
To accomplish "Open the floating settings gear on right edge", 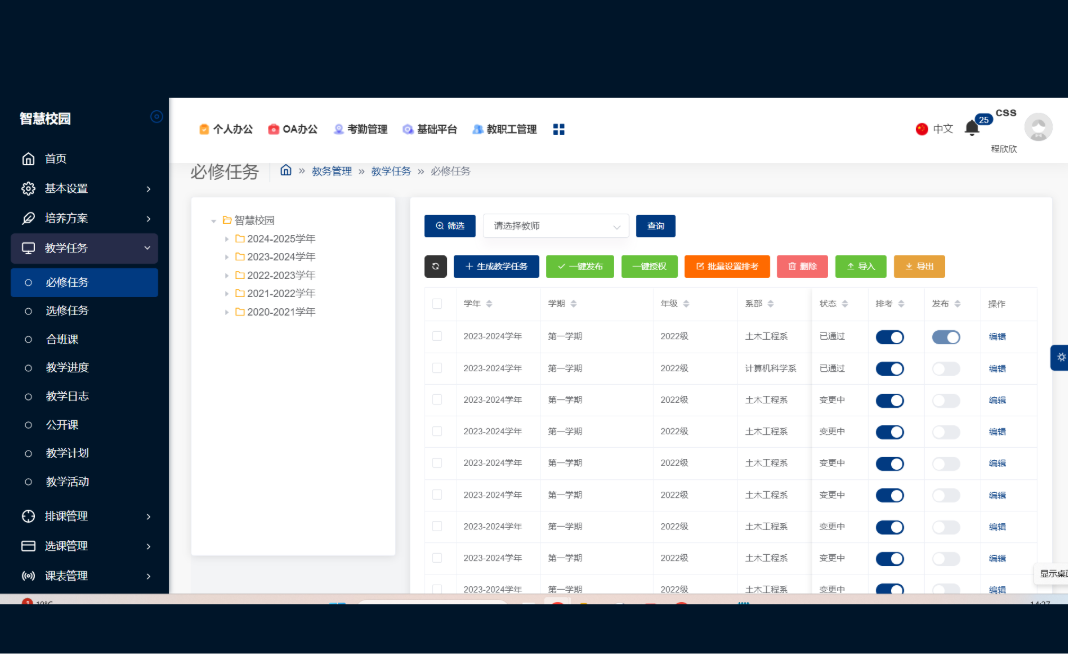I will tap(1060, 358).
